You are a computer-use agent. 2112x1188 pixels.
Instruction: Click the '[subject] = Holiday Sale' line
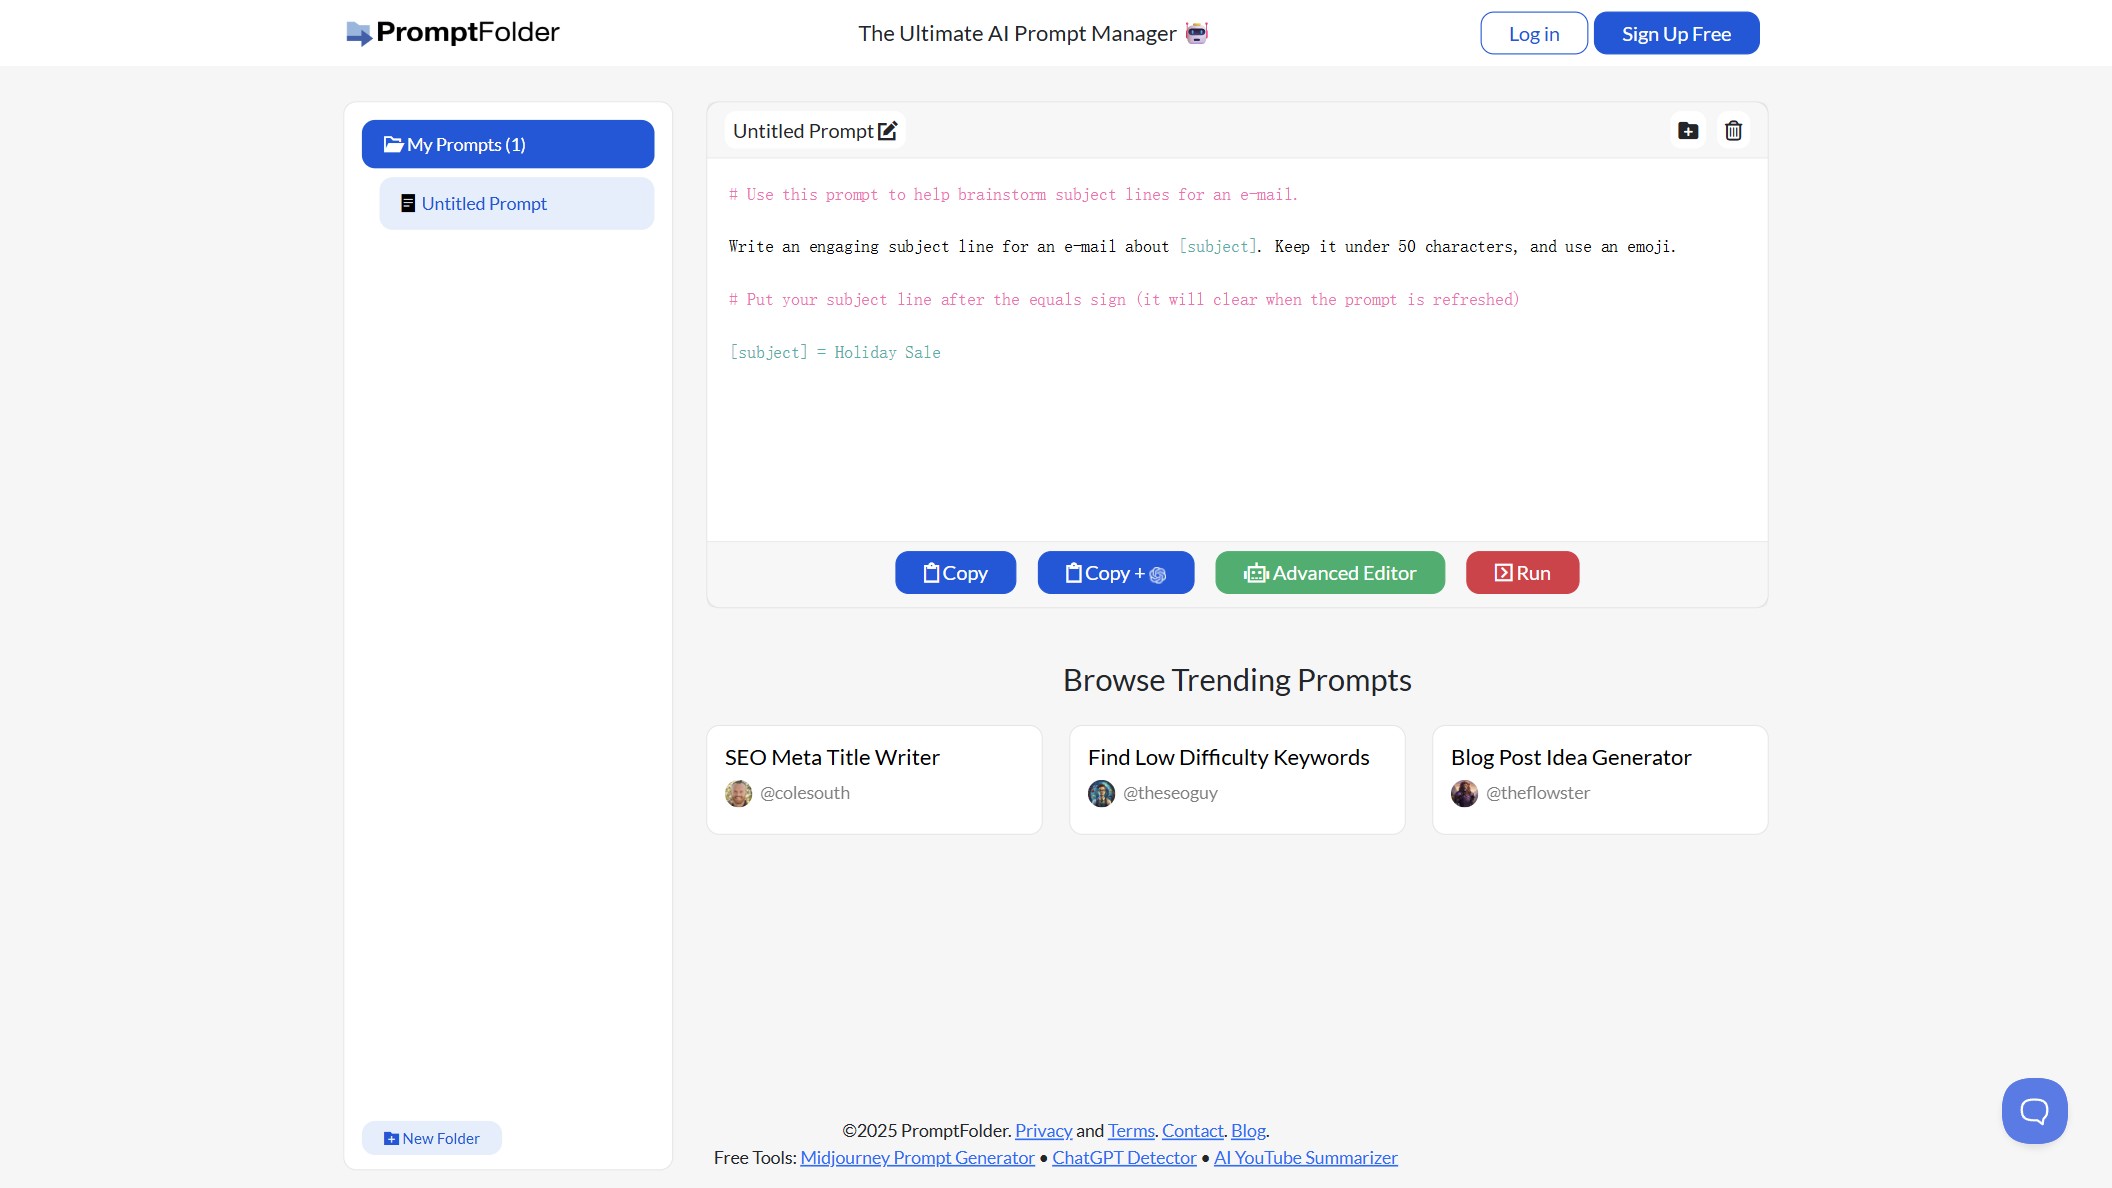click(835, 352)
